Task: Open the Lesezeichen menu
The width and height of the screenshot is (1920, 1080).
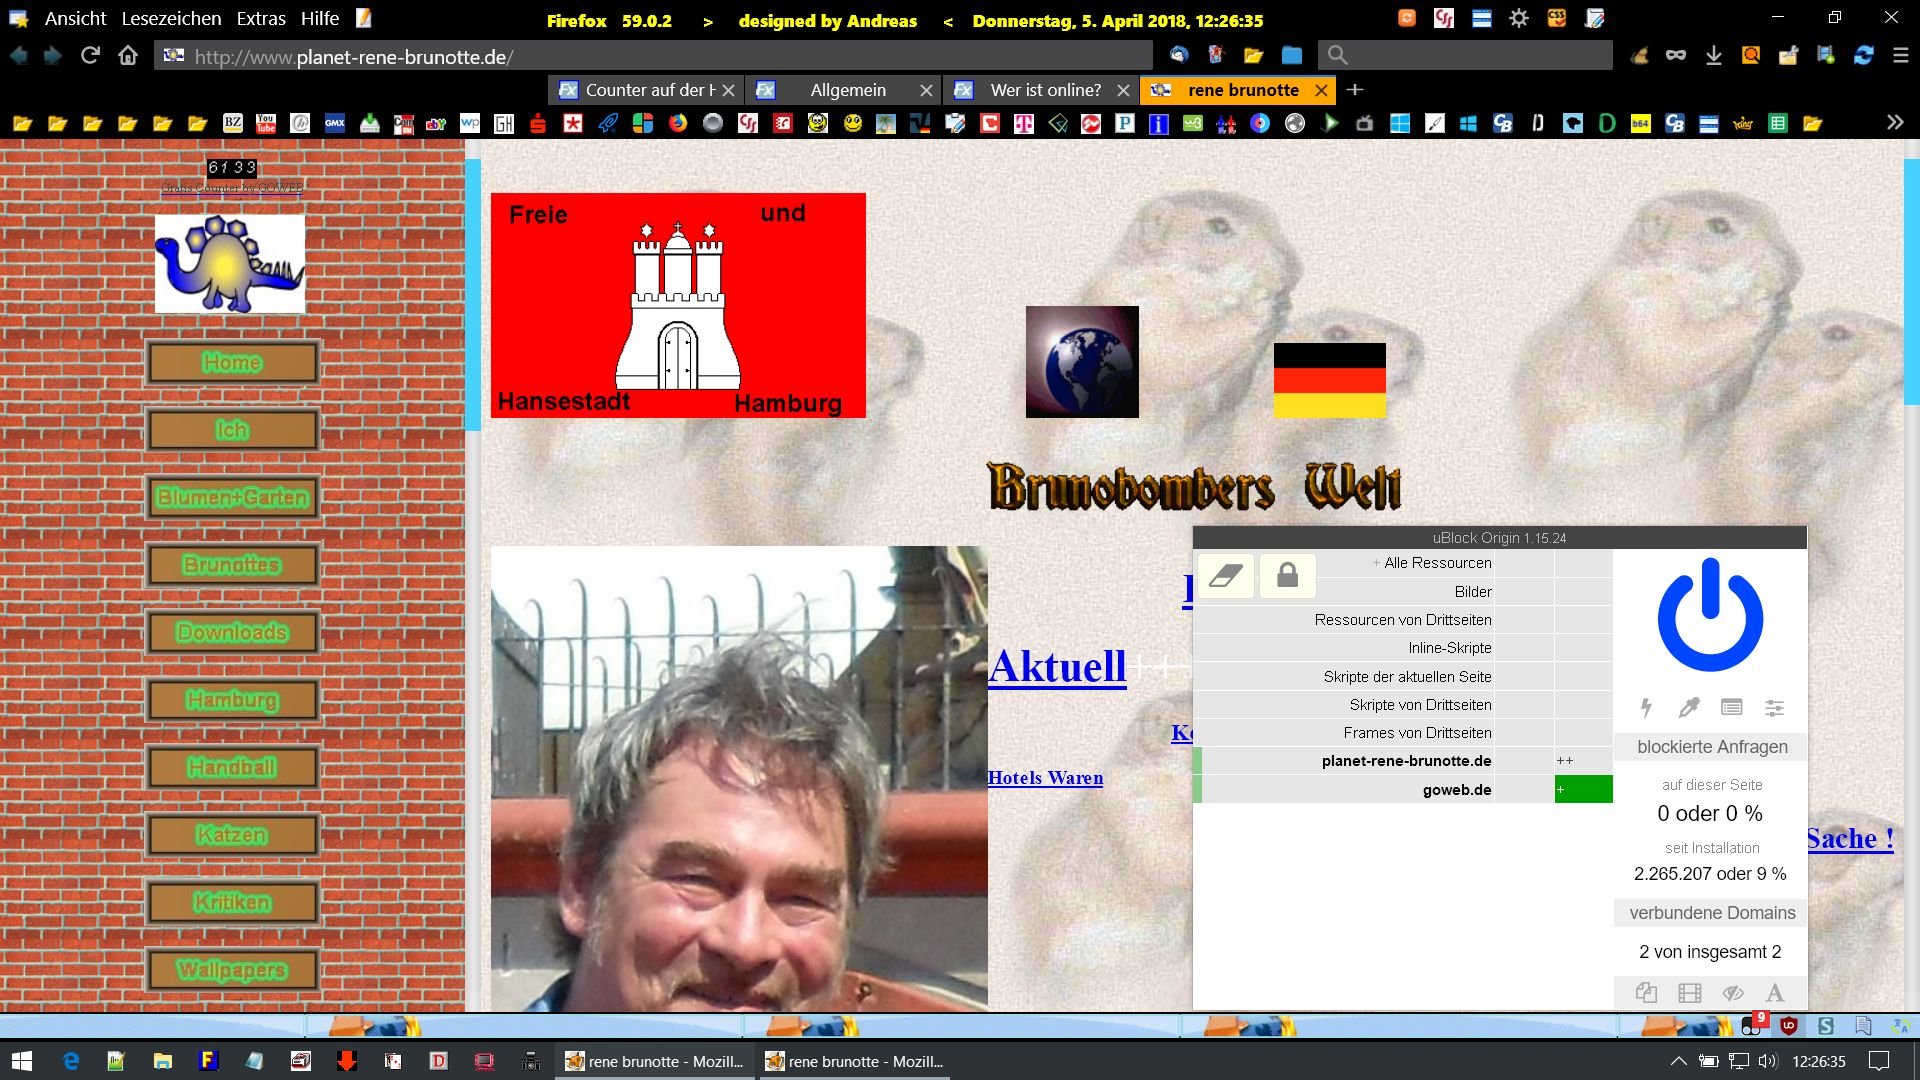Action: tap(171, 19)
